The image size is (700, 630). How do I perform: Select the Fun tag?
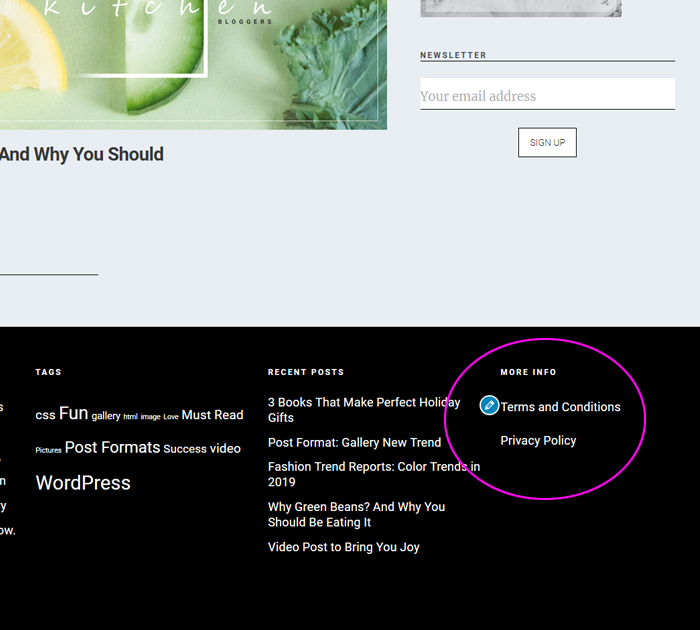(73, 413)
